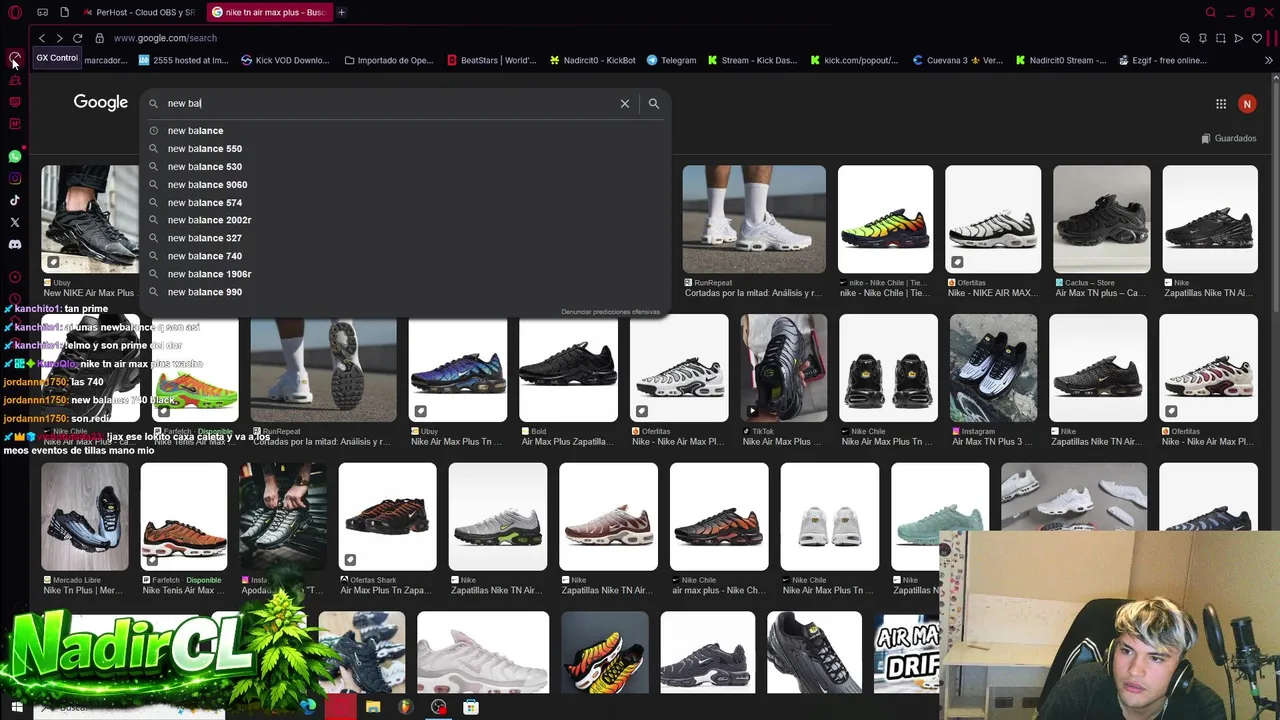Open Mercado Libre Nike Tn Plus image
1280x720 pixels.
click(85, 517)
